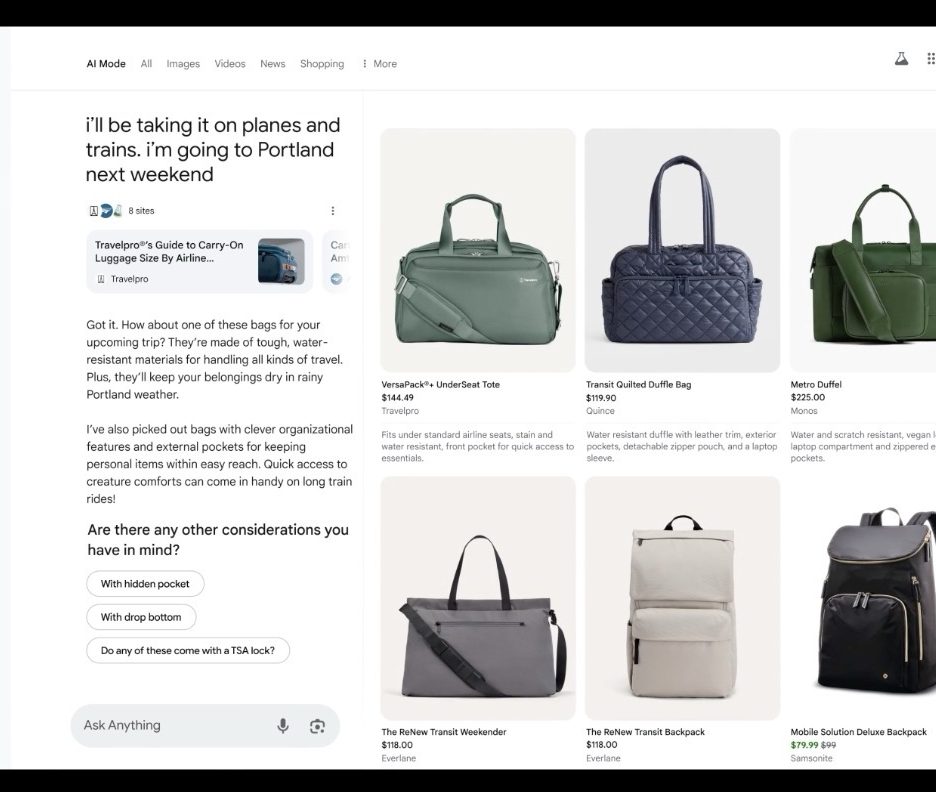Click the Mobile Solution Deluxe Backpack title

(x=858, y=732)
